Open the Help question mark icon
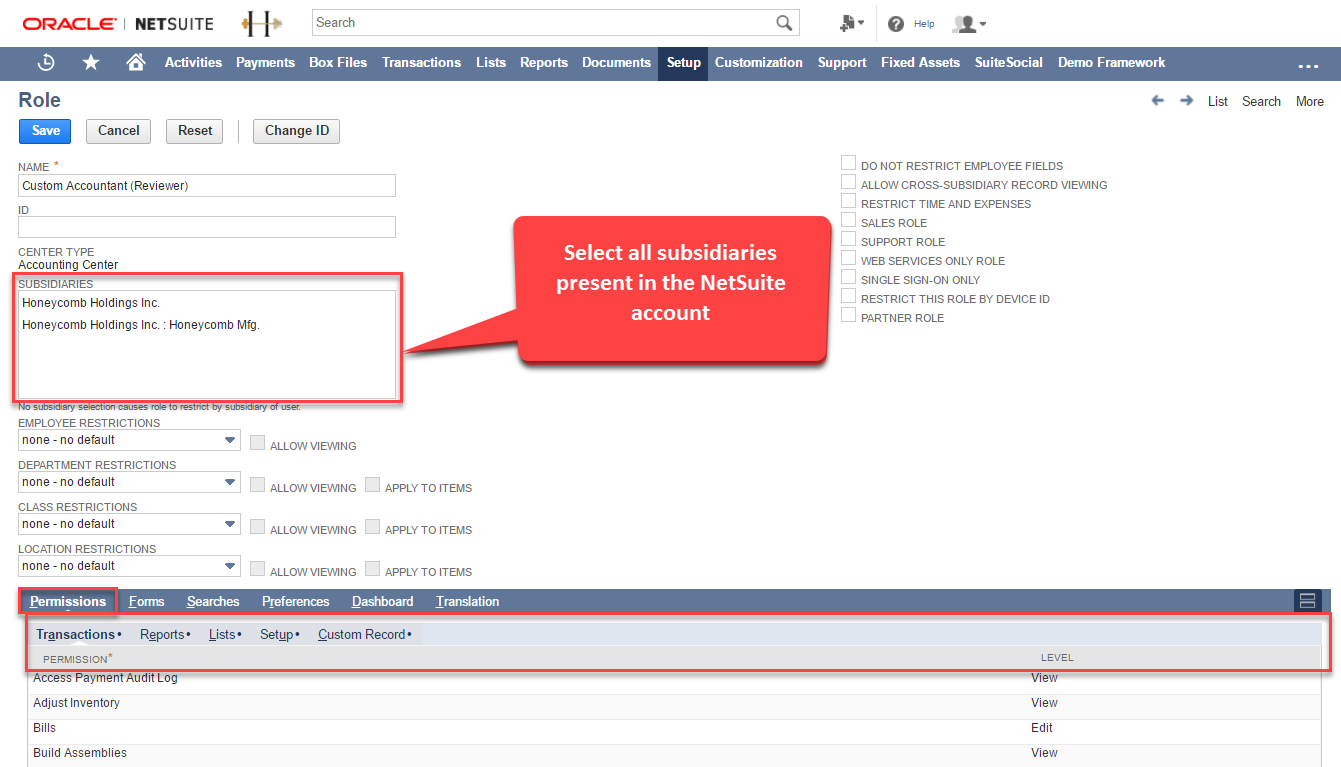The height and width of the screenshot is (767, 1341). pos(896,23)
